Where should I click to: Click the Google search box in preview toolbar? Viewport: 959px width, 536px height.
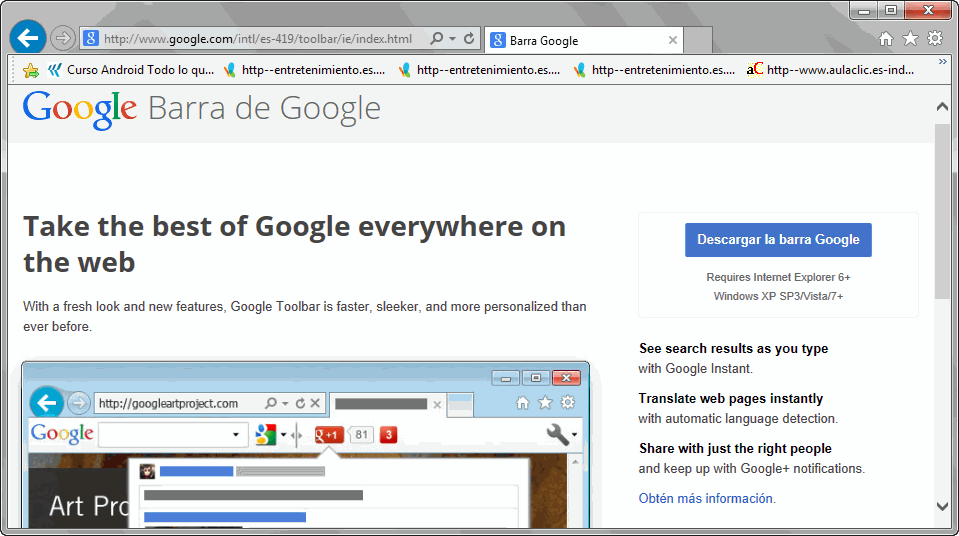click(x=173, y=435)
